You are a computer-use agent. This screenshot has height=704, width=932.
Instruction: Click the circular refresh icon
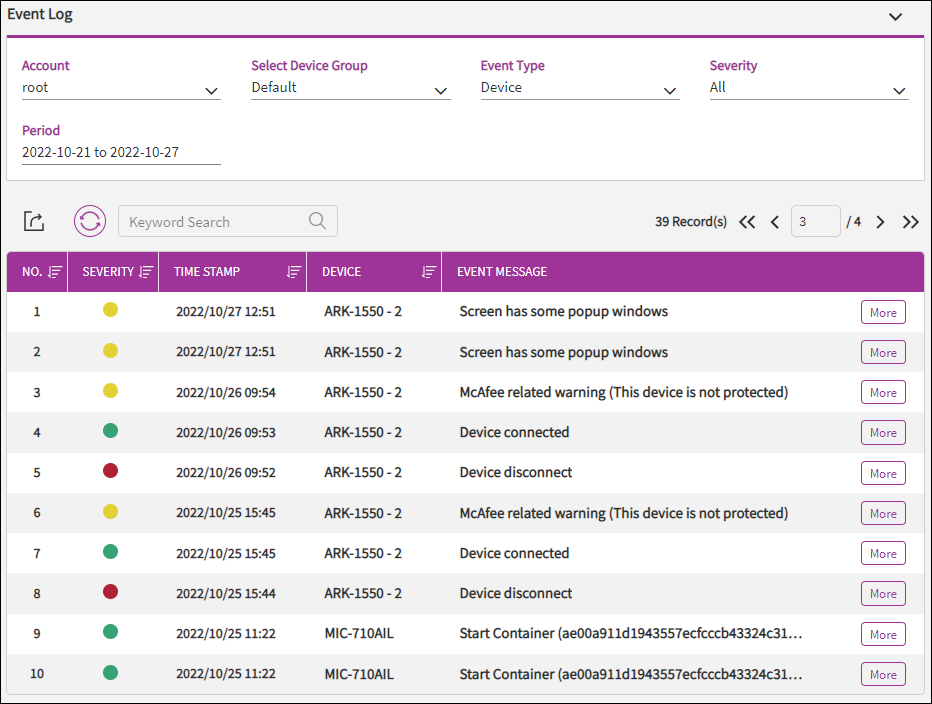pos(90,222)
